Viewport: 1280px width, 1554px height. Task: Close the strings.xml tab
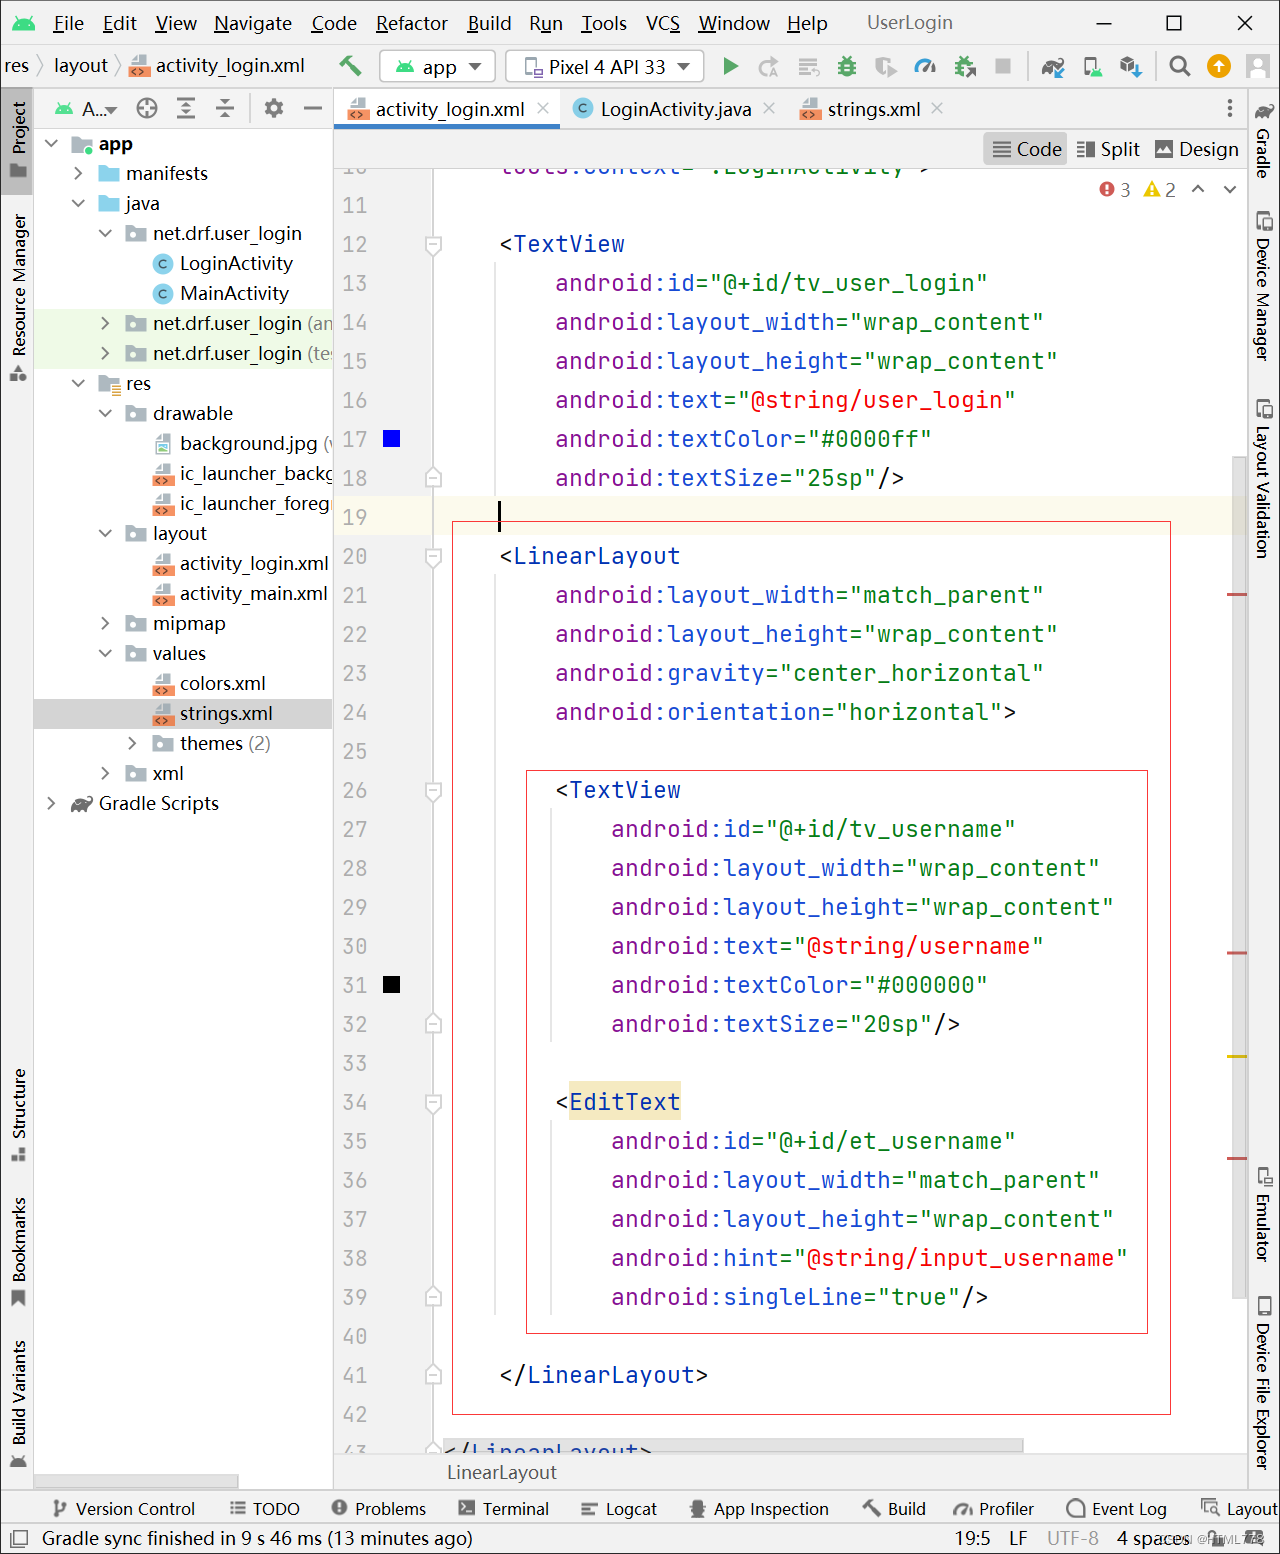(937, 108)
